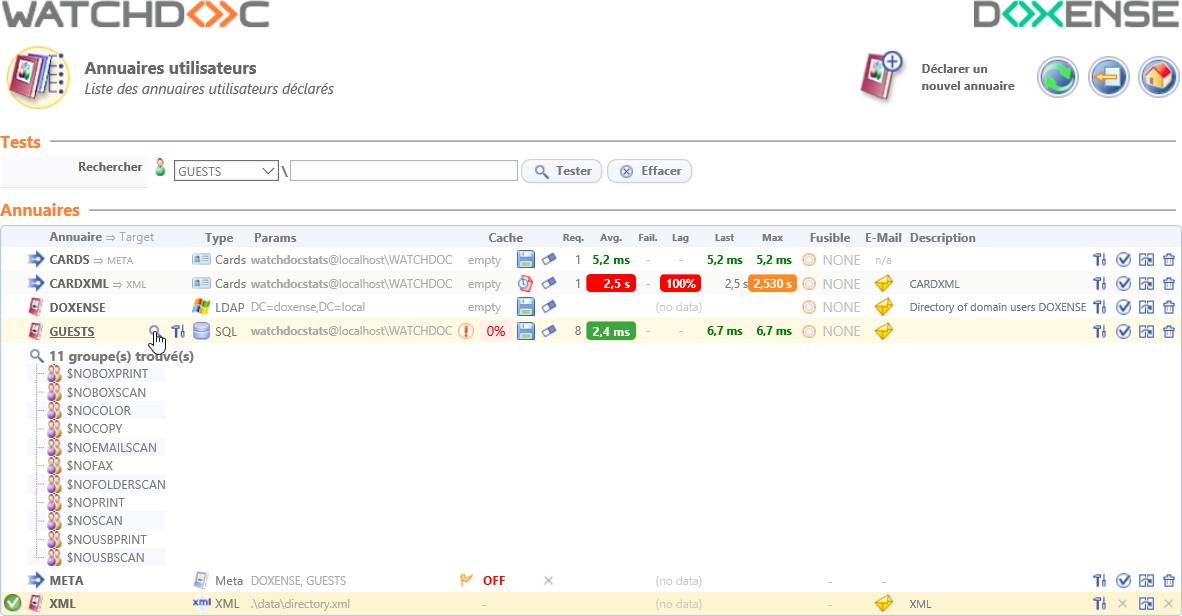Click the tools icon beside the GUESTS name
This screenshot has height=616, width=1182.
click(x=178, y=331)
